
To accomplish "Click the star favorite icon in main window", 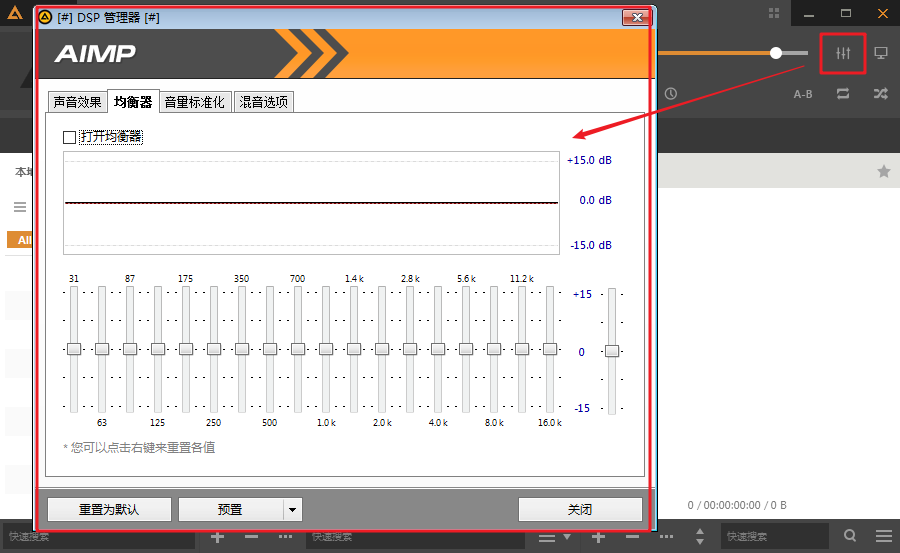I will tap(884, 171).
